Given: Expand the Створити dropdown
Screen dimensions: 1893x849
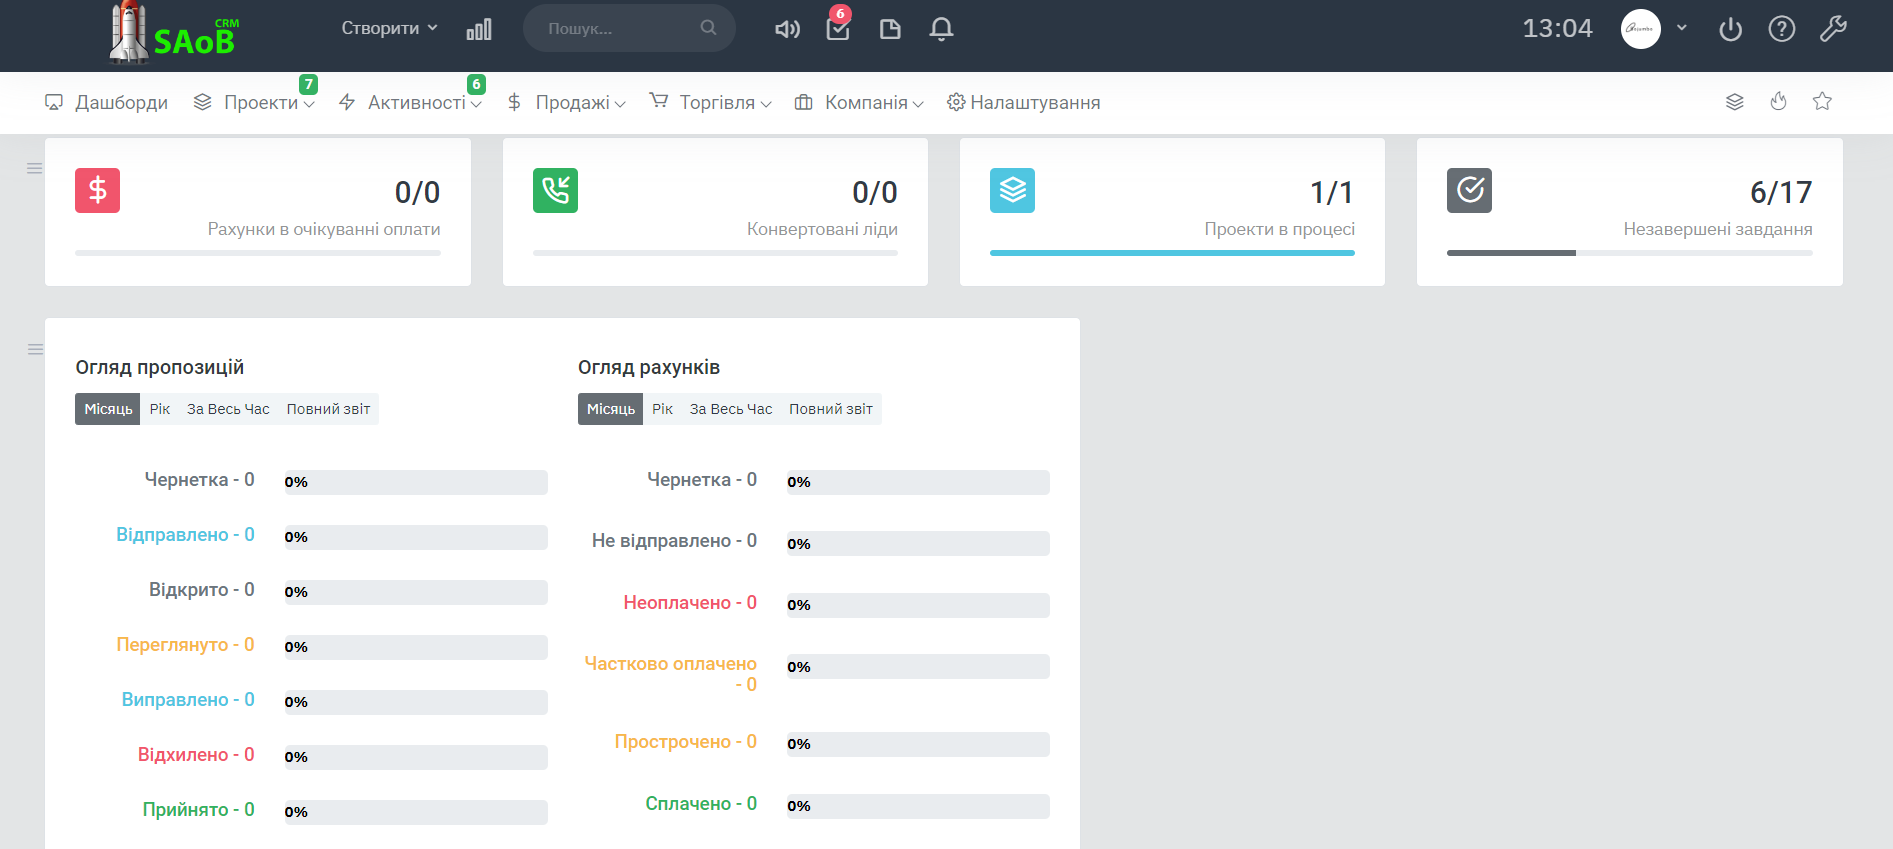Looking at the screenshot, I should (x=390, y=28).
